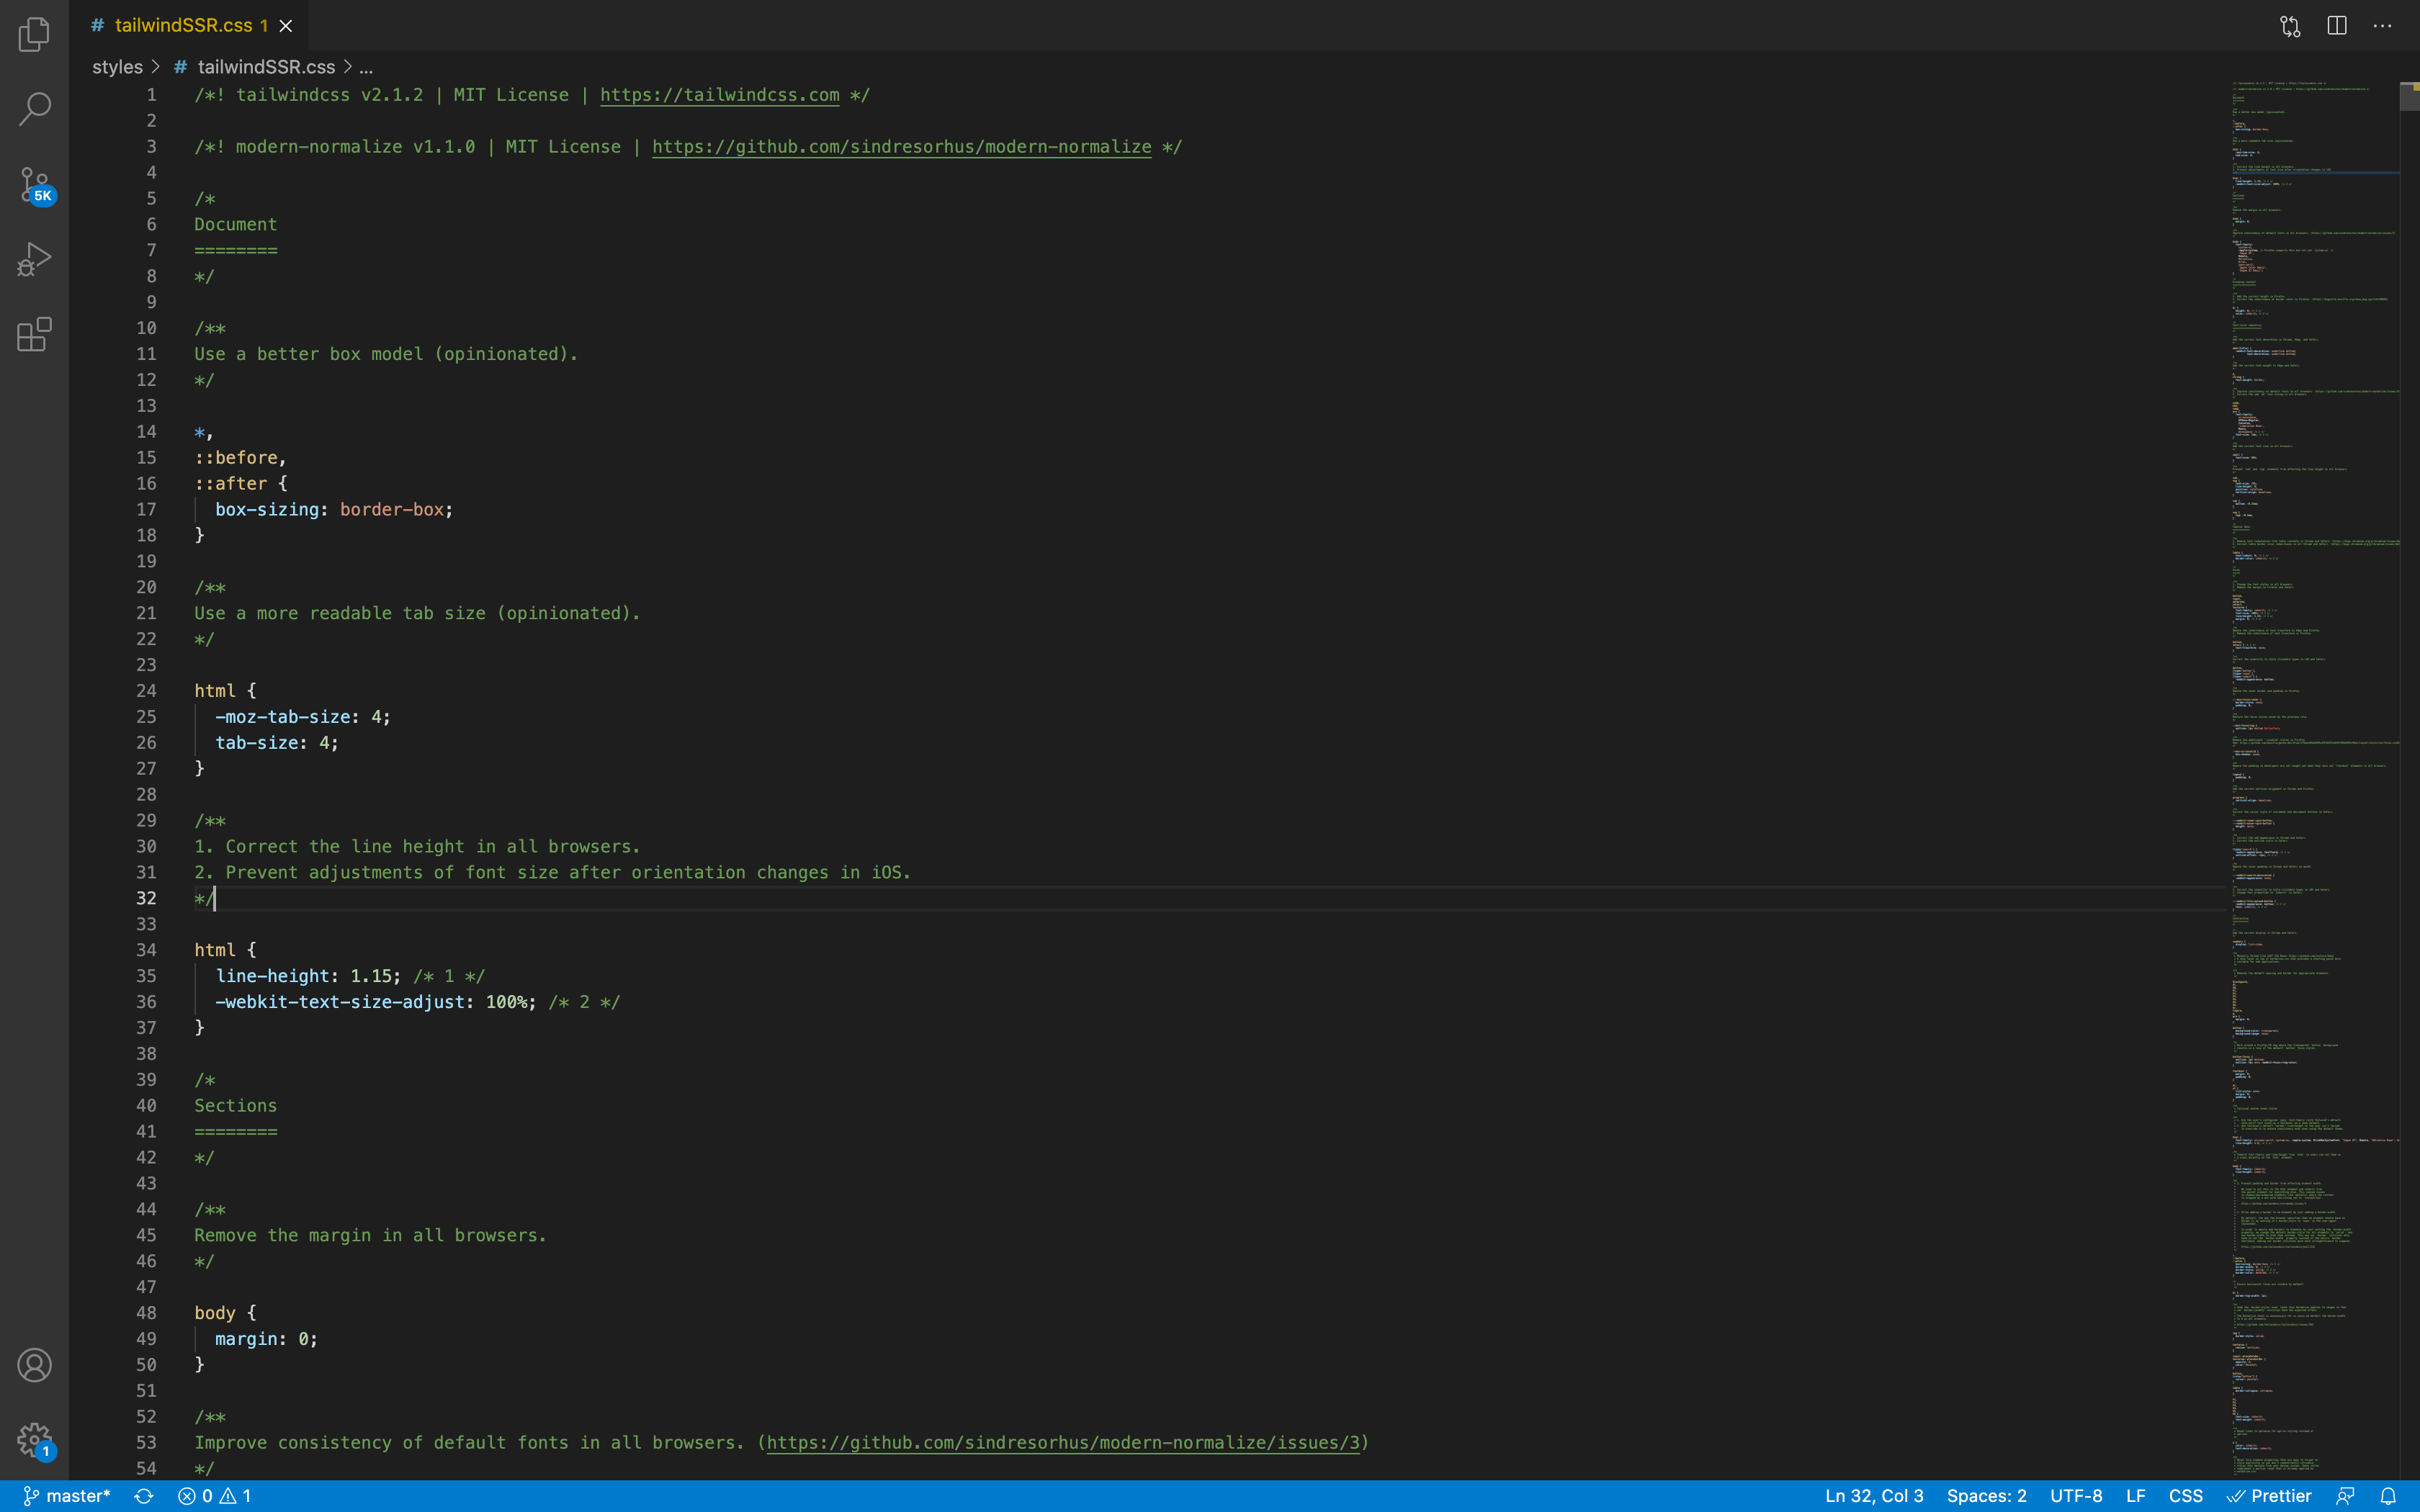The image size is (2420, 1512).
Task: Open the tailwindcss.com link on line 1
Action: [719, 95]
